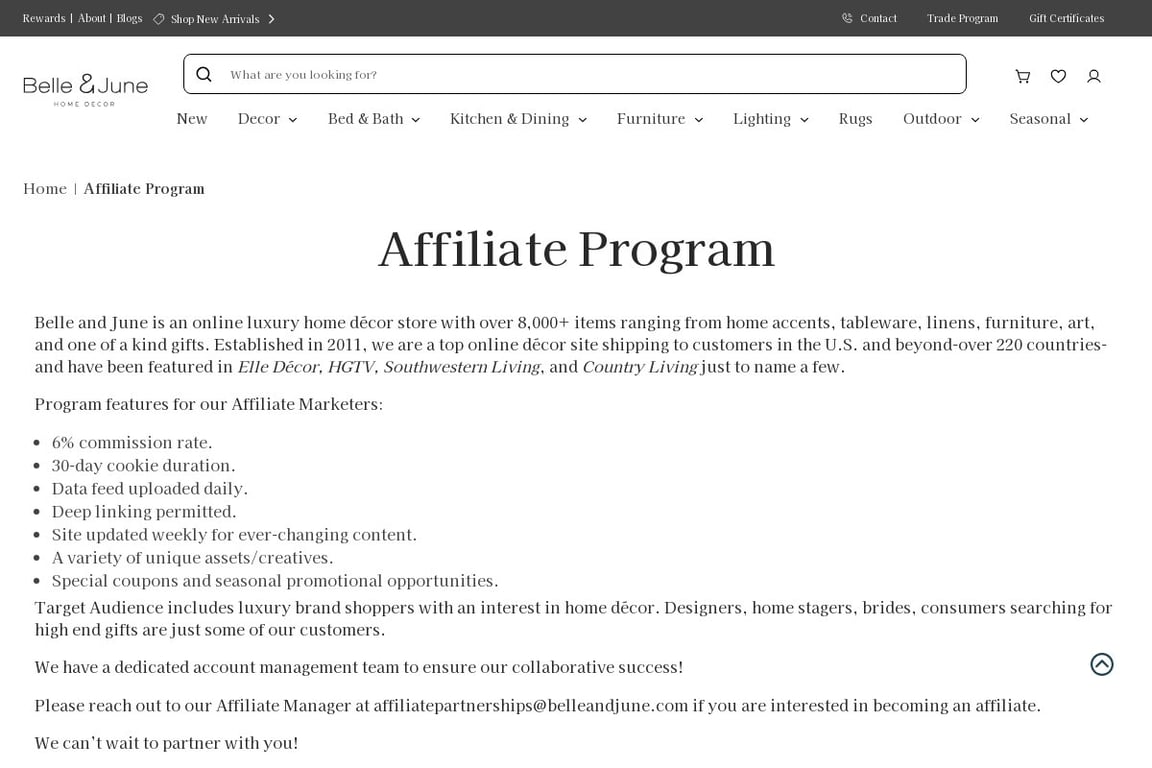Open the Decor category
The width and height of the screenshot is (1152, 768).
tap(259, 119)
